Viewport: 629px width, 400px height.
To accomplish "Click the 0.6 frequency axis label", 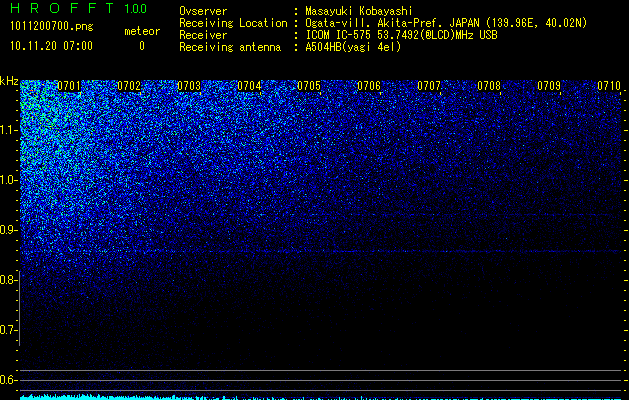I will tap(8, 380).
